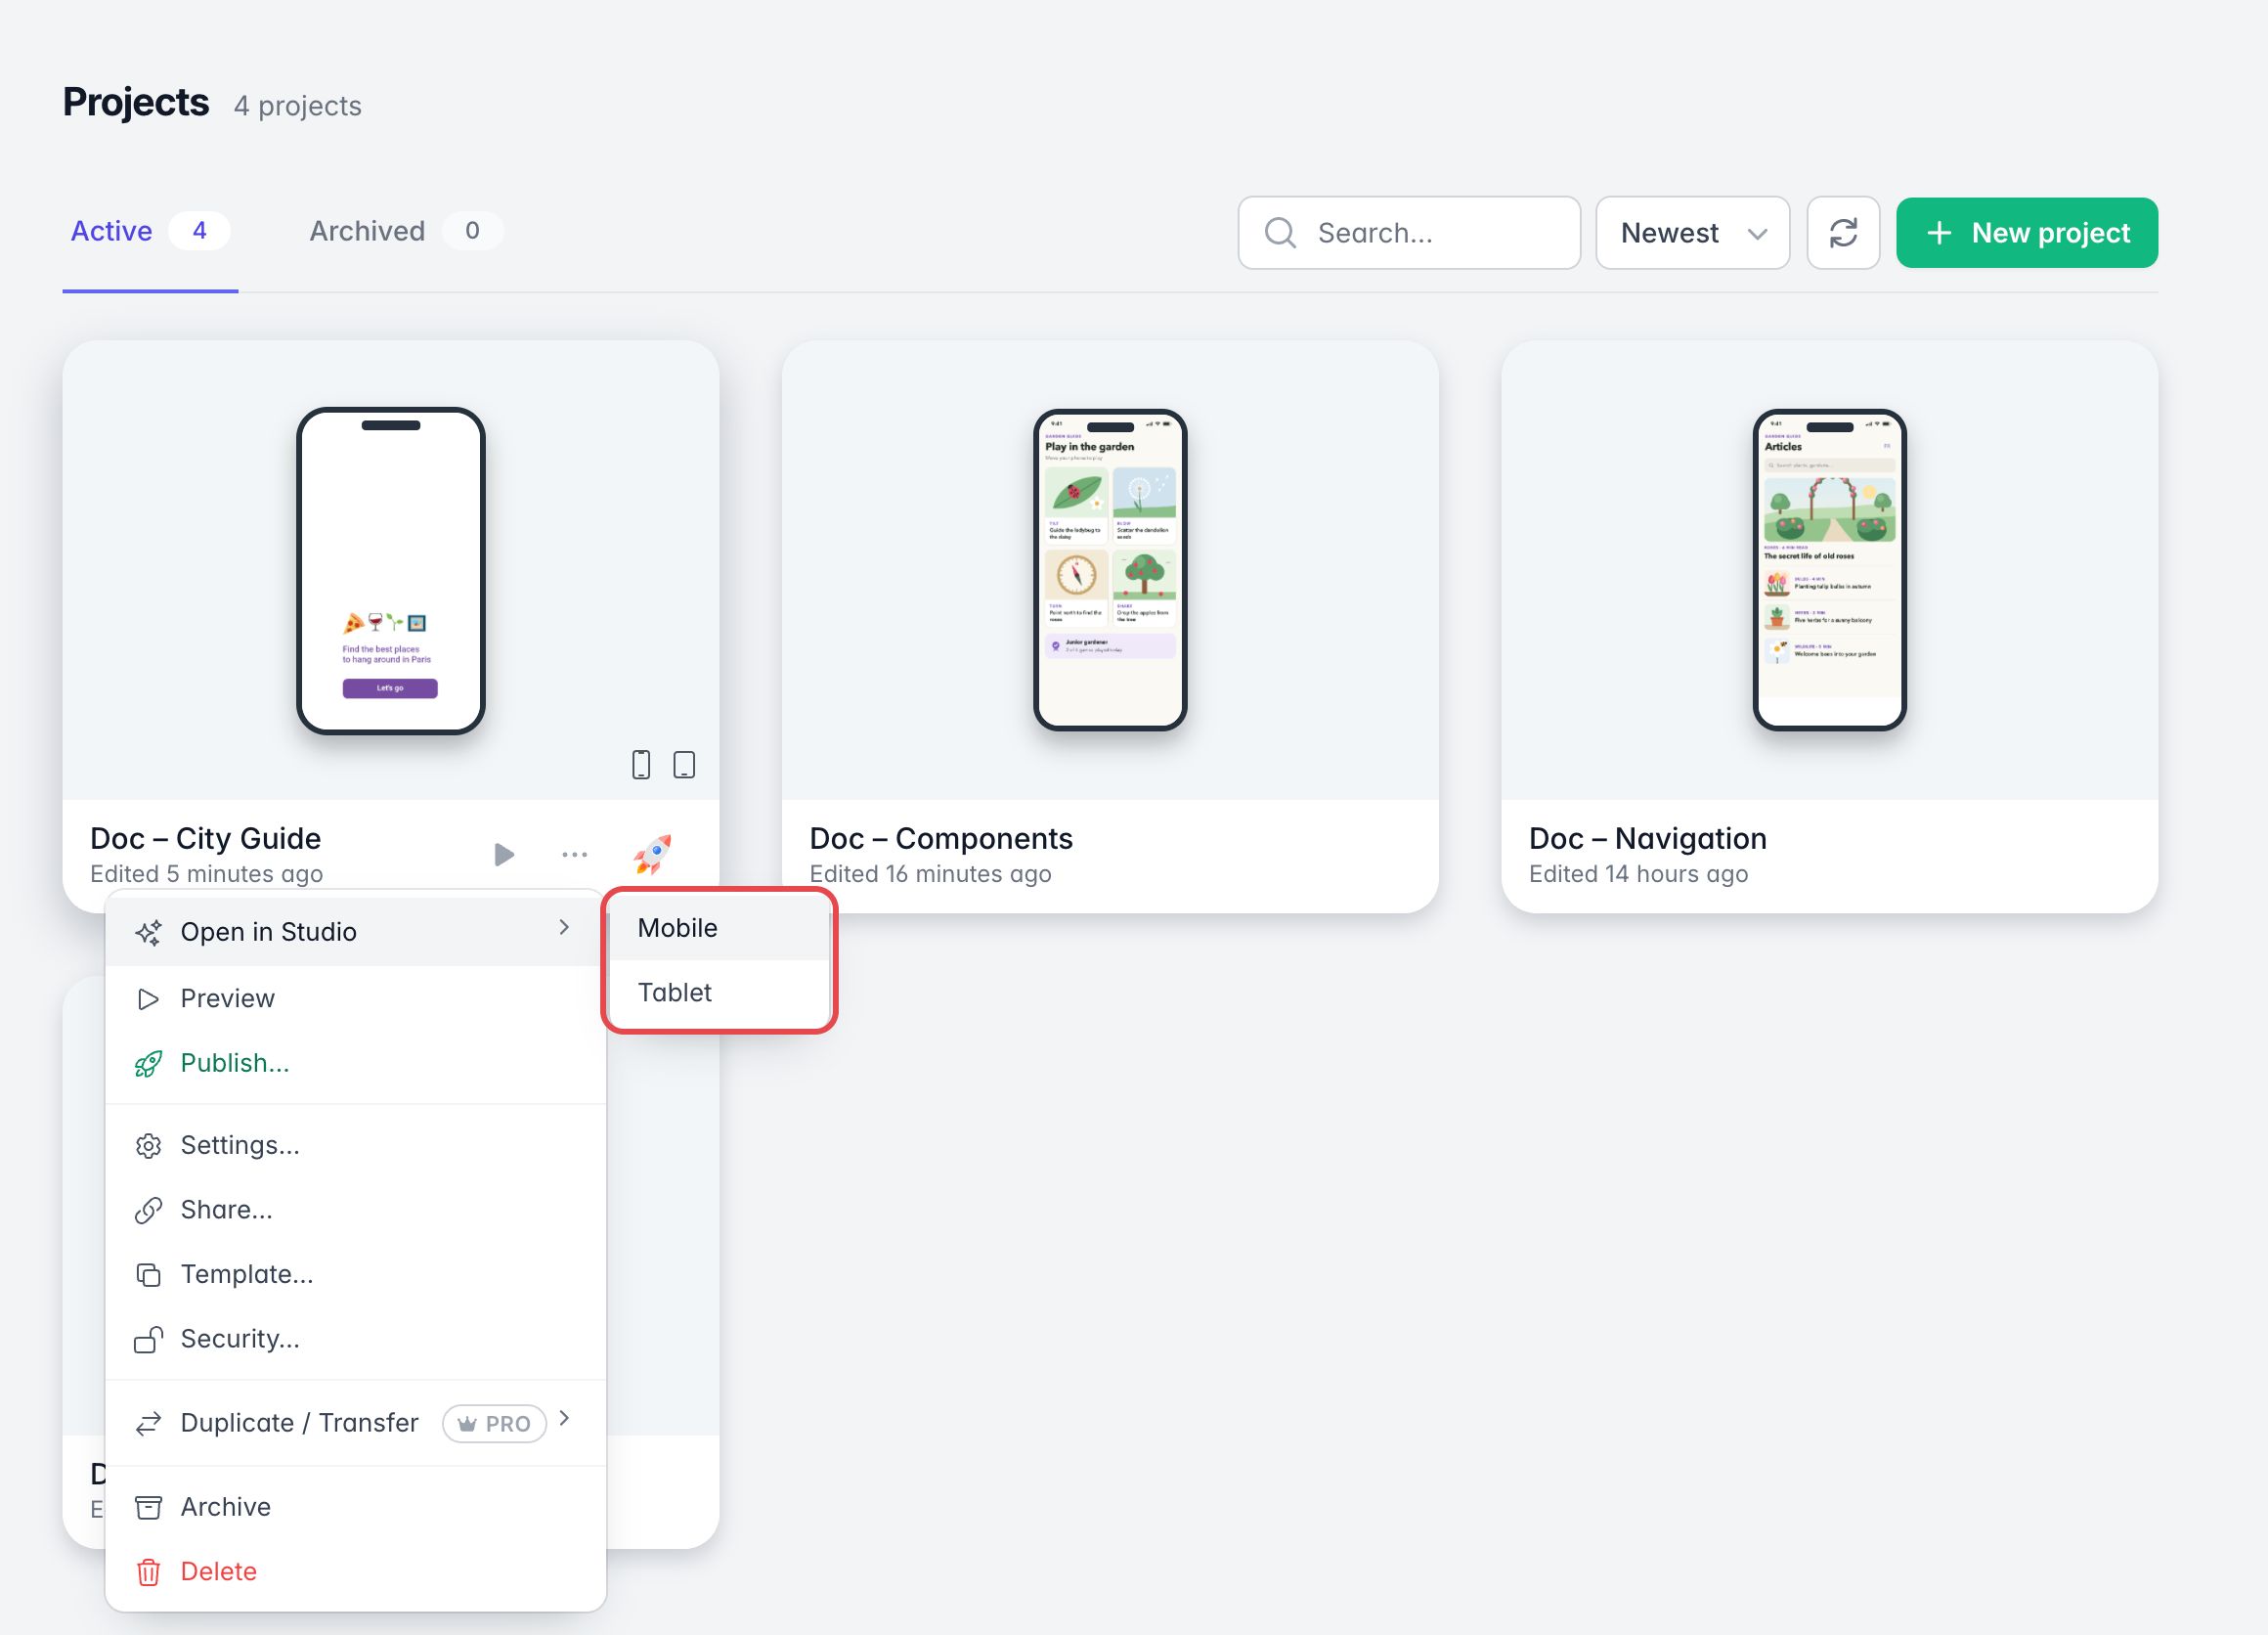The image size is (2268, 1635).
Task: Open the Newest sort dropdown
Action: coord(1692,233)
